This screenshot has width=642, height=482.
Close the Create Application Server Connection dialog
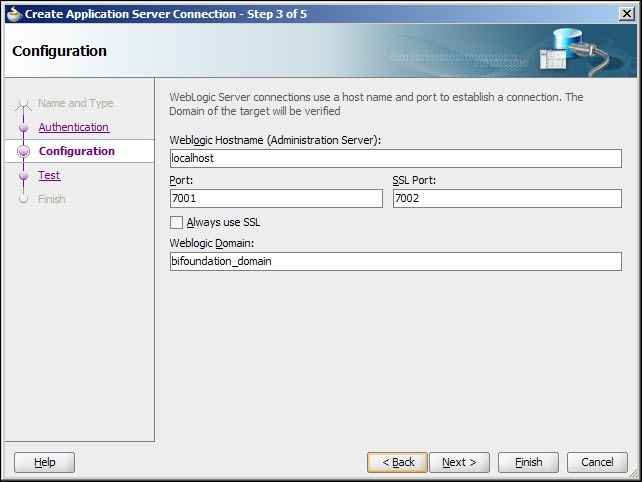pyautogui.click(x=626, y=14)
